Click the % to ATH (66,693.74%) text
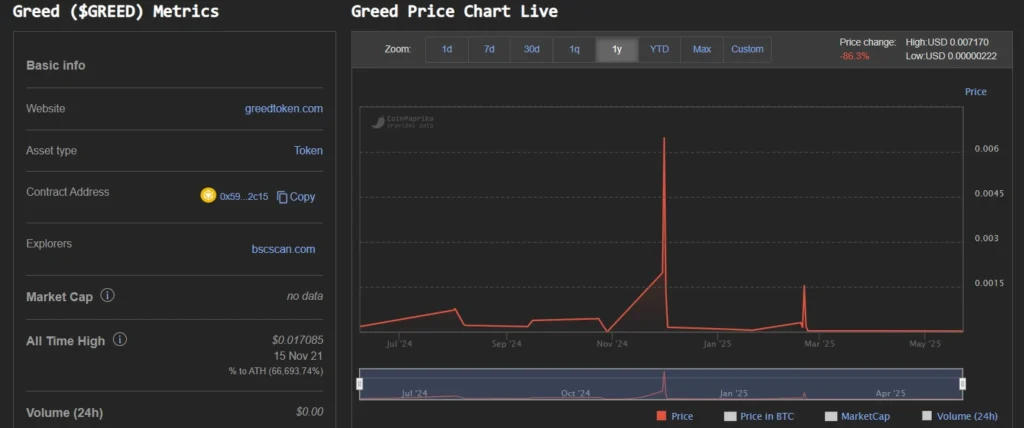The image size is (1024, 428). tap(276, 371)
